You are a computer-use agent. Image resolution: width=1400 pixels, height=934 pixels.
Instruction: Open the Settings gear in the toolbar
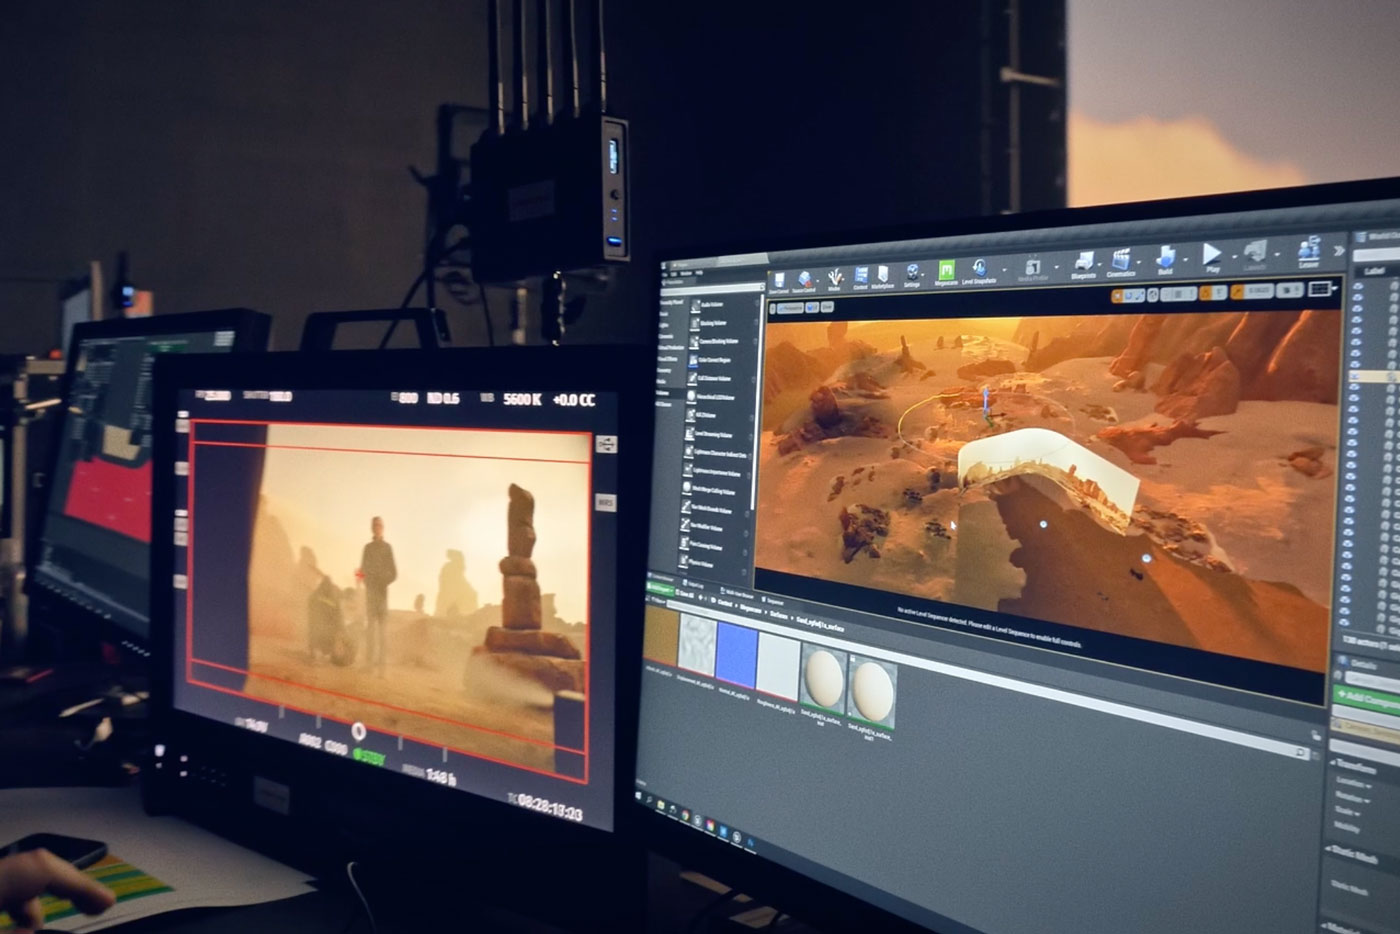[912, 273]
